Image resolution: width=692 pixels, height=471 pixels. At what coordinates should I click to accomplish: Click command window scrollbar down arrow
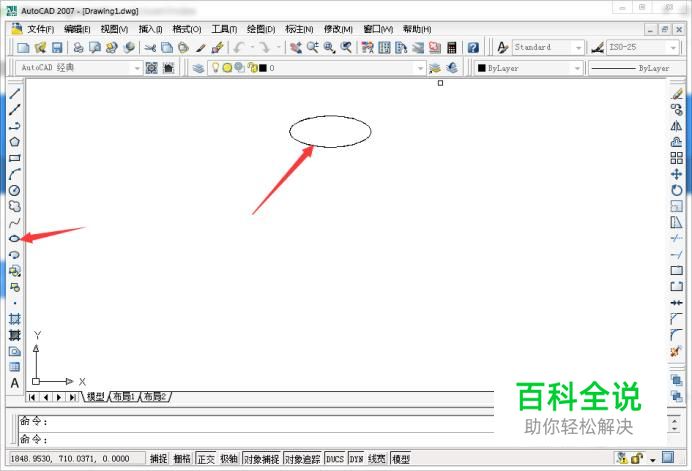click(674, 429)
